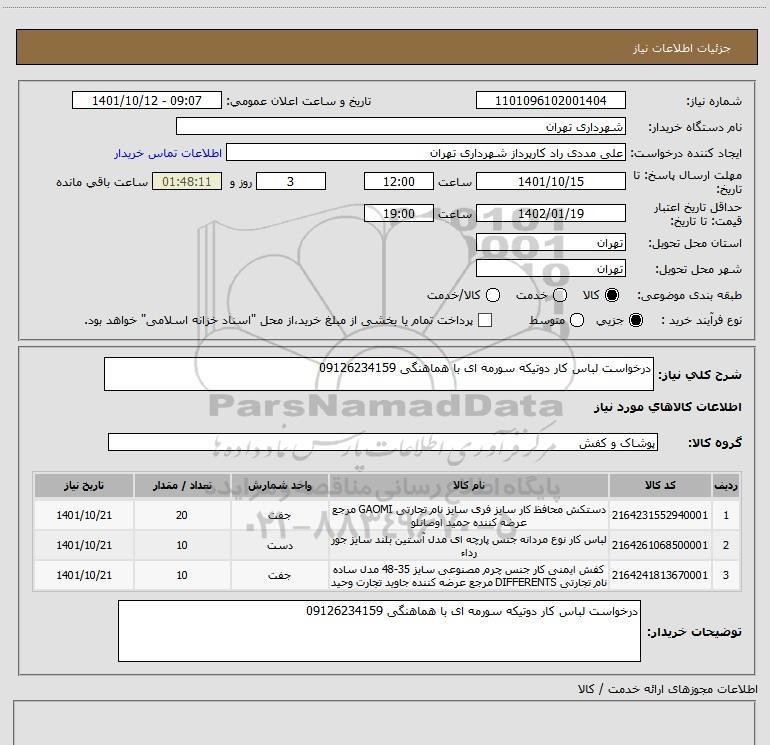Click the اطلاعات کالاهای مورد نیاز heading
Viewport: 770px width, 745px height.
click(x=667, y=407)
